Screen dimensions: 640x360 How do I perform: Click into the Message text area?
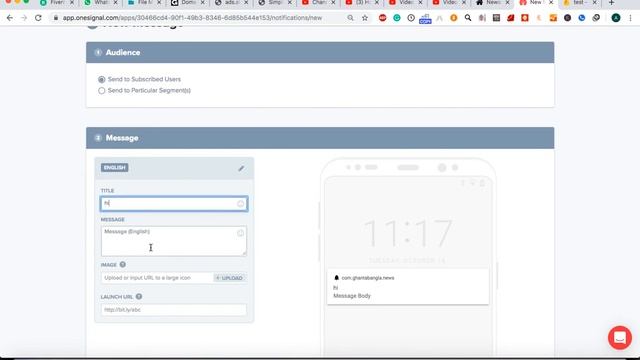[174, 241]
